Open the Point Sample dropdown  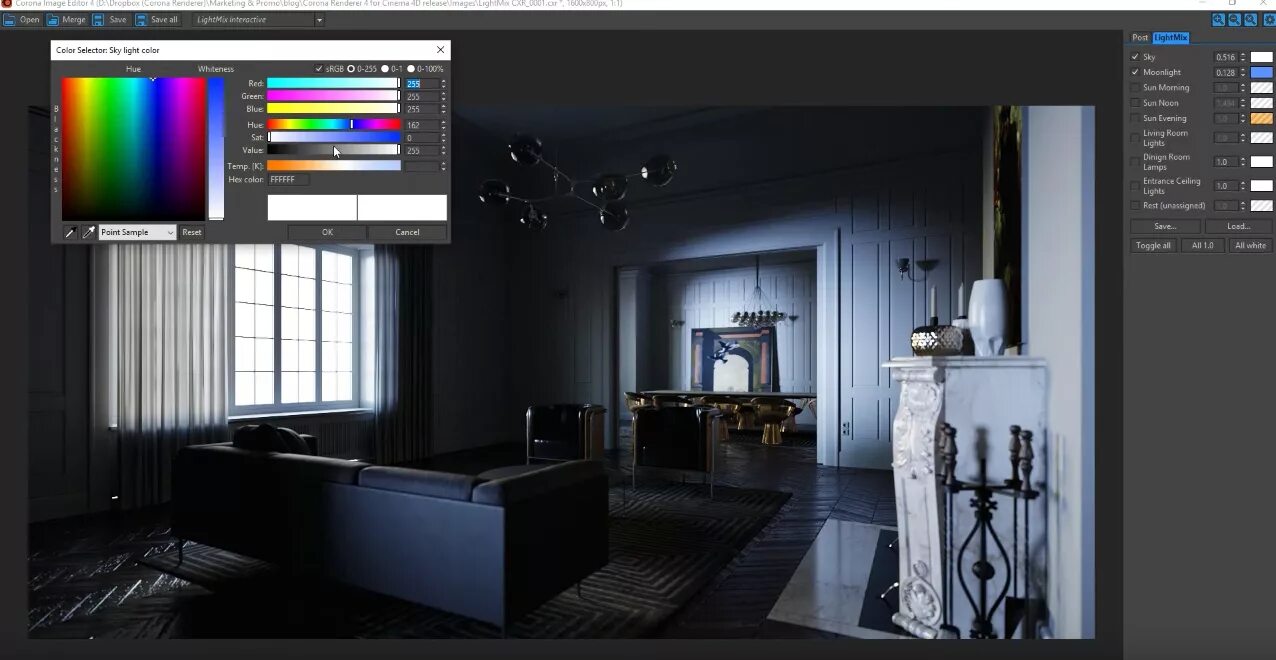point(135,231)
